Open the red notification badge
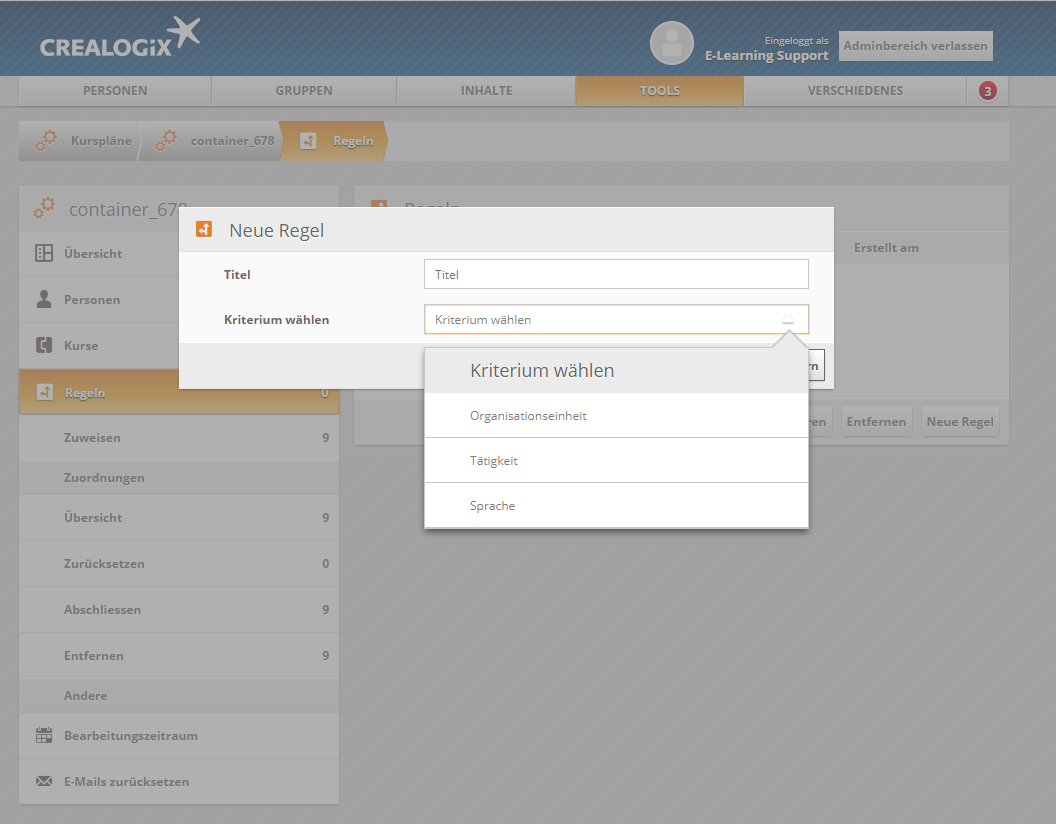 pos(987,91)
